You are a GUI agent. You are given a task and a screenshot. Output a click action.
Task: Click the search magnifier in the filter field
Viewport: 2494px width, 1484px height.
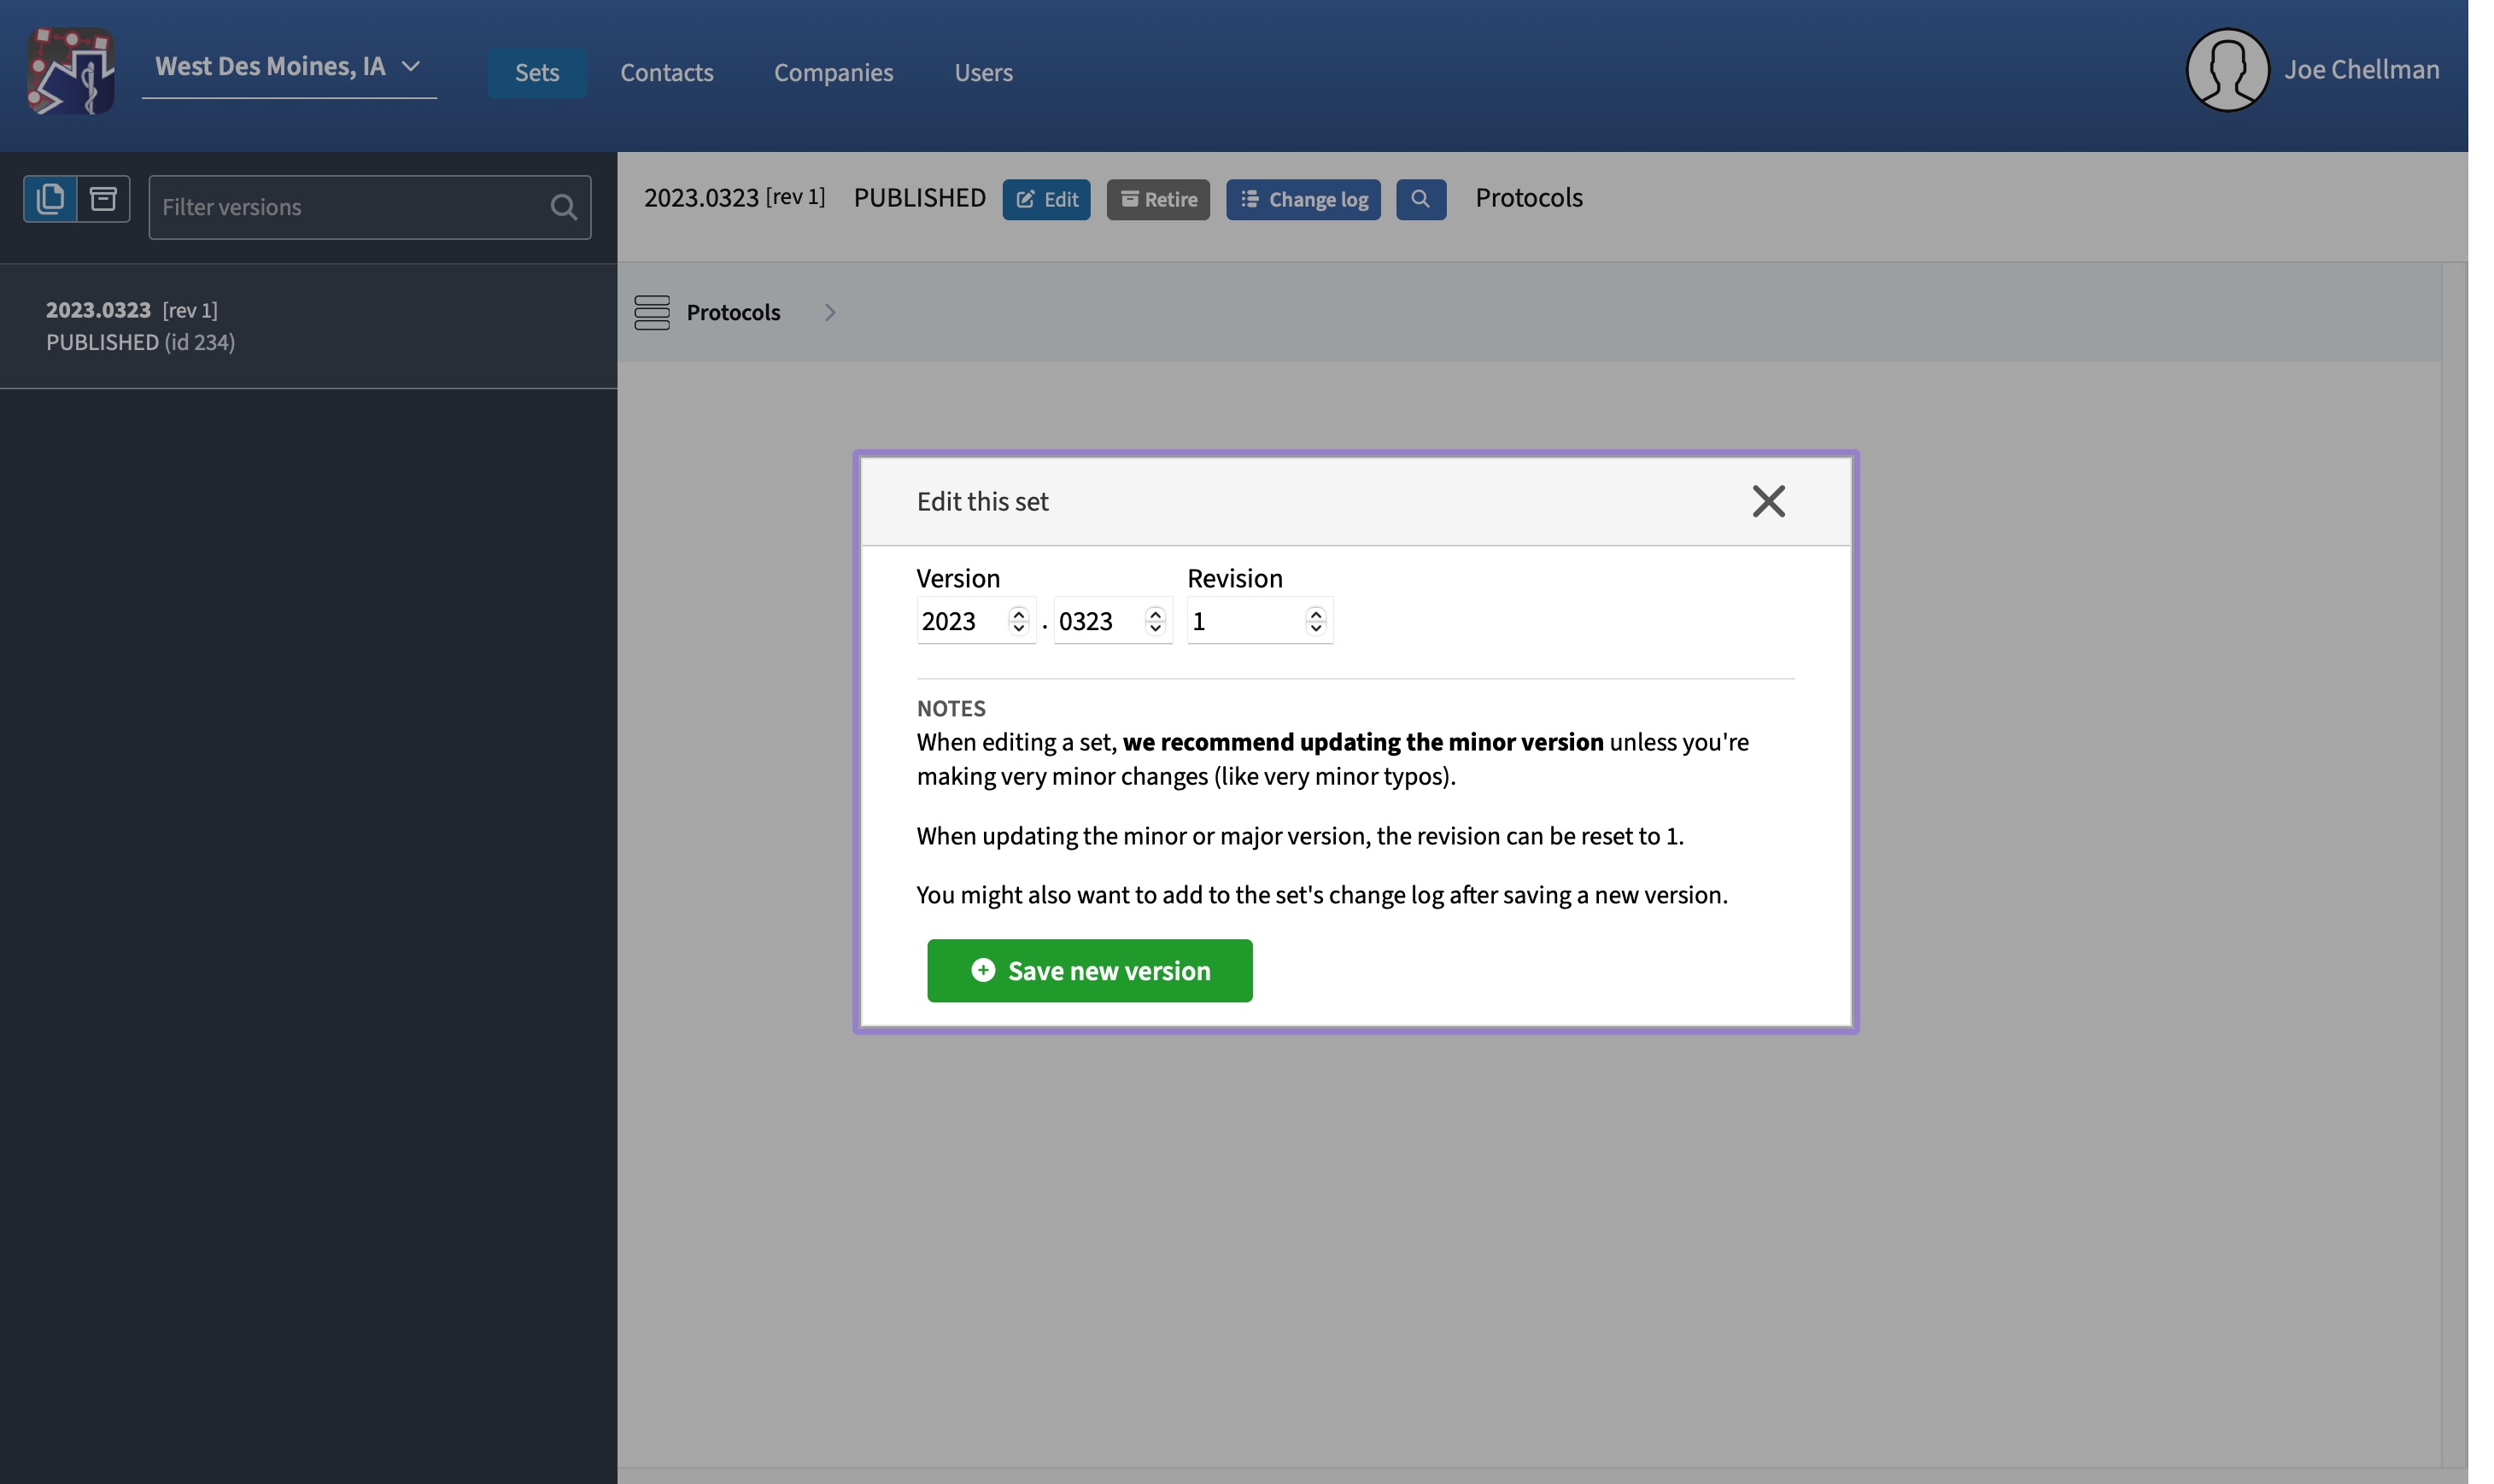tap(562, 207)
